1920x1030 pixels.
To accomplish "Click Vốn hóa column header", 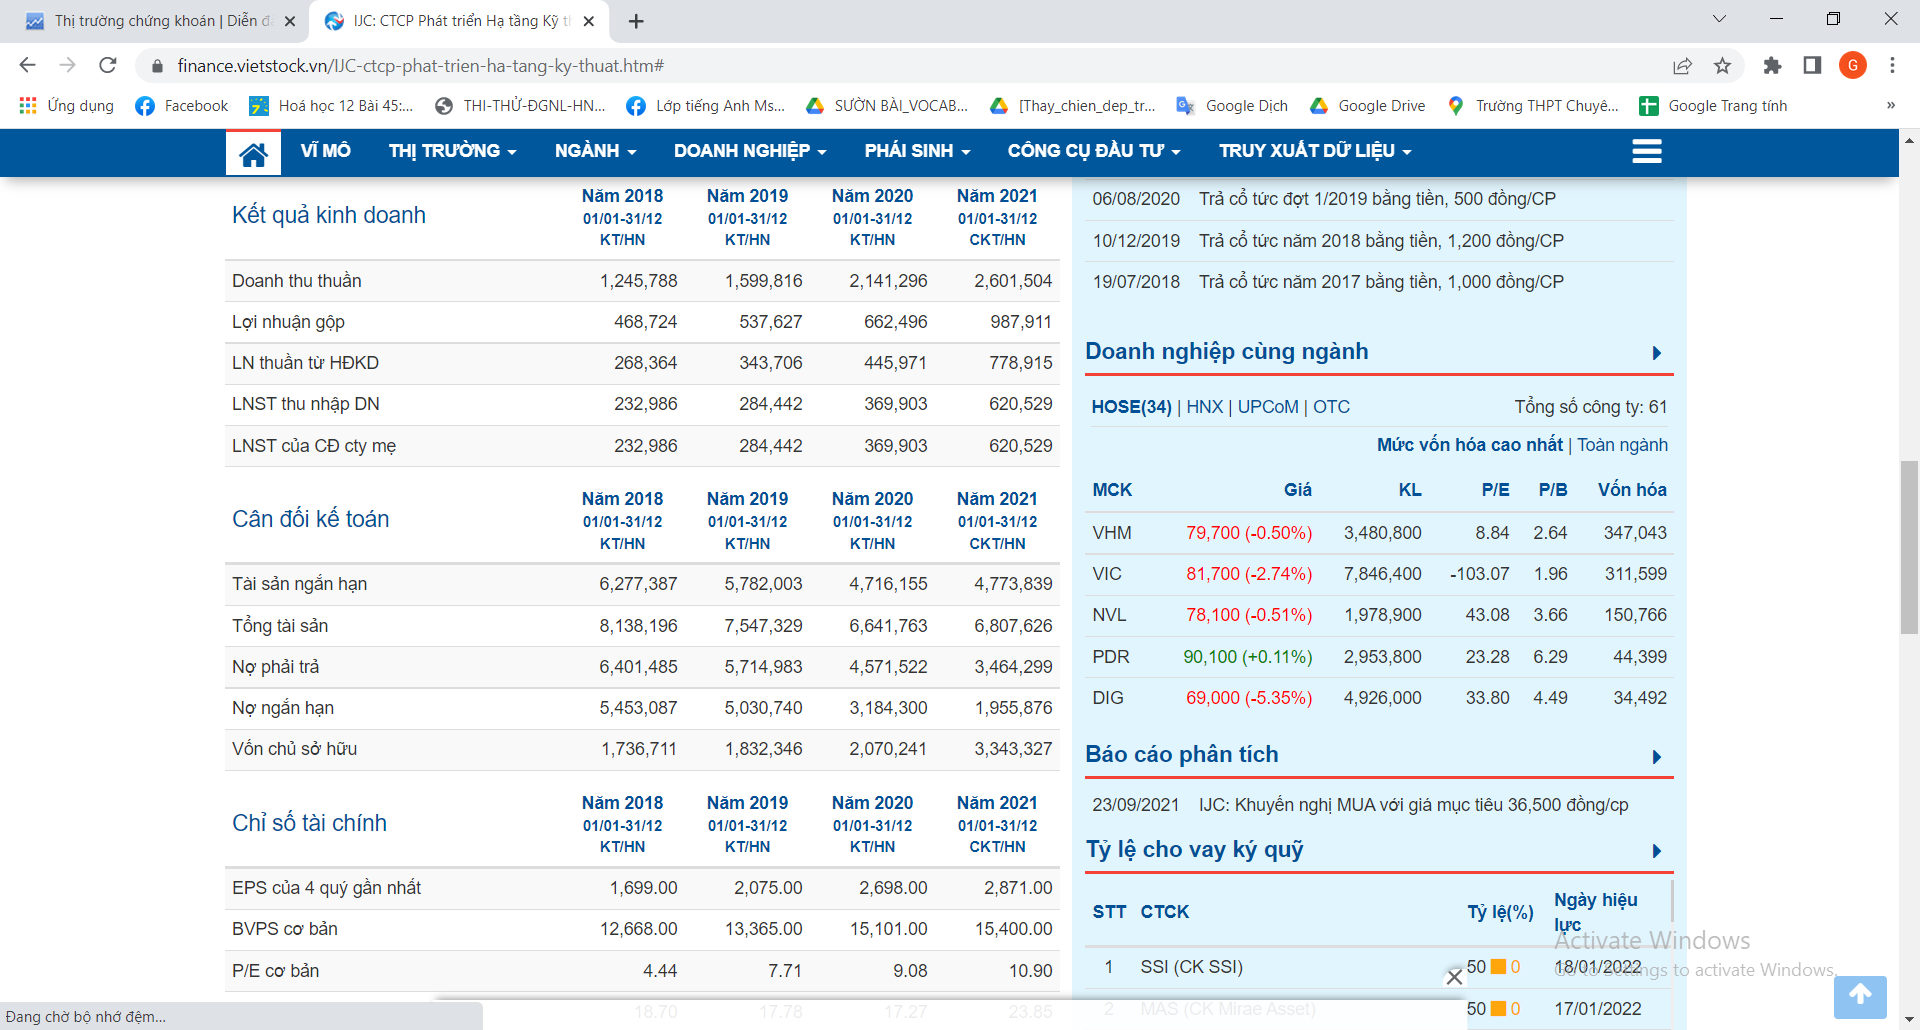I will (1632, 490).
